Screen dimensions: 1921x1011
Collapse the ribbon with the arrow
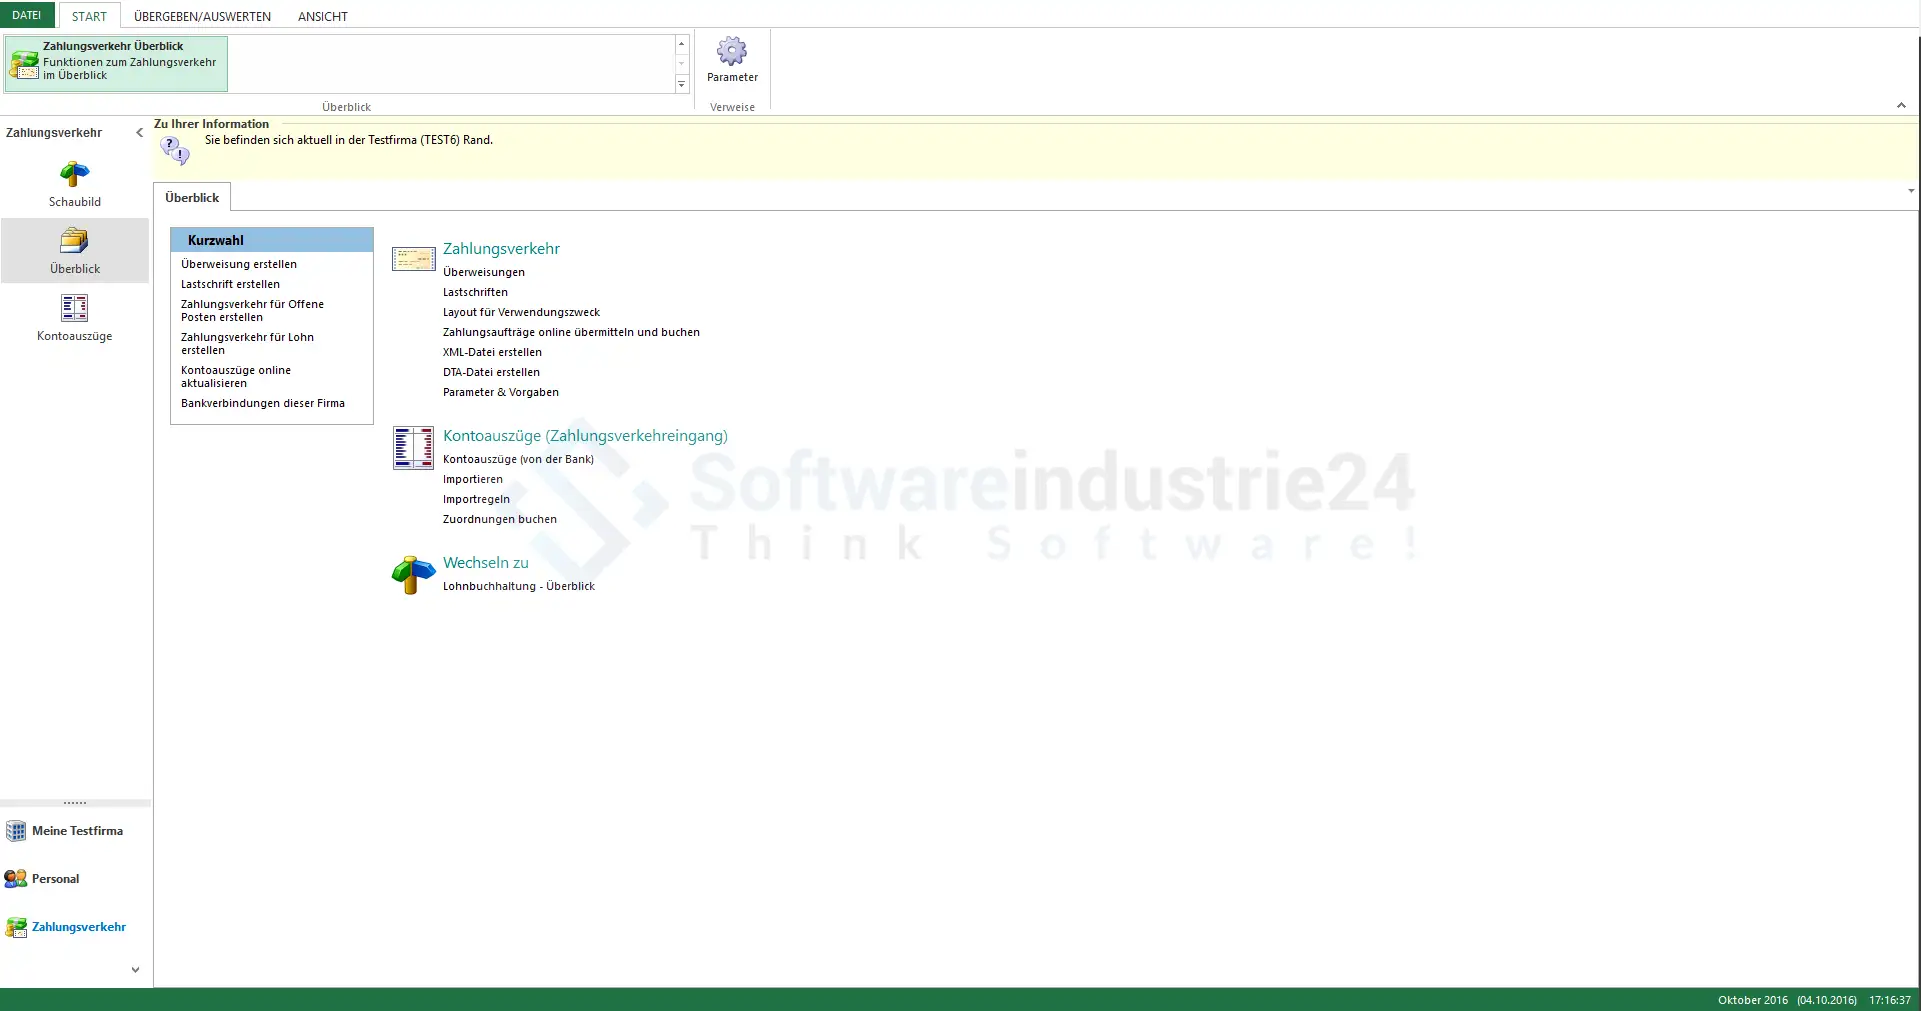(1901, 106)
